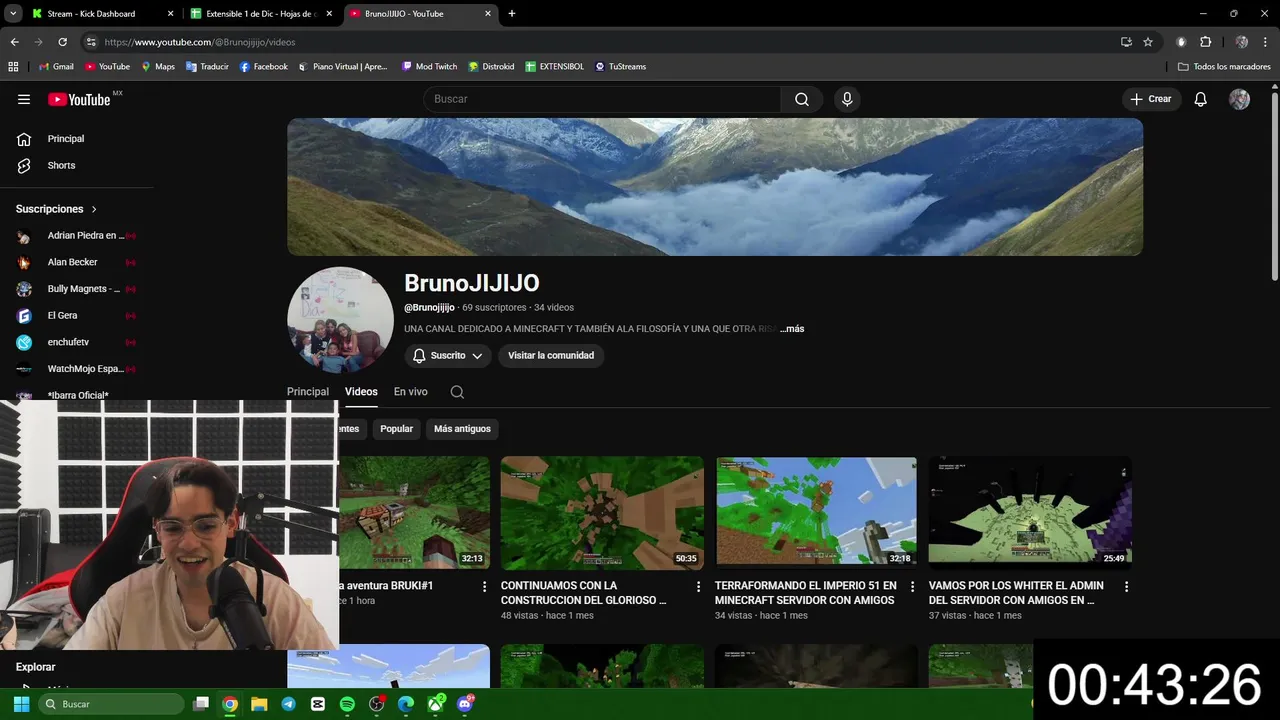Click BrunoJIJIJO channel avatar
The width and height of the screenshot is (1280, 720).
coord(340,320)
